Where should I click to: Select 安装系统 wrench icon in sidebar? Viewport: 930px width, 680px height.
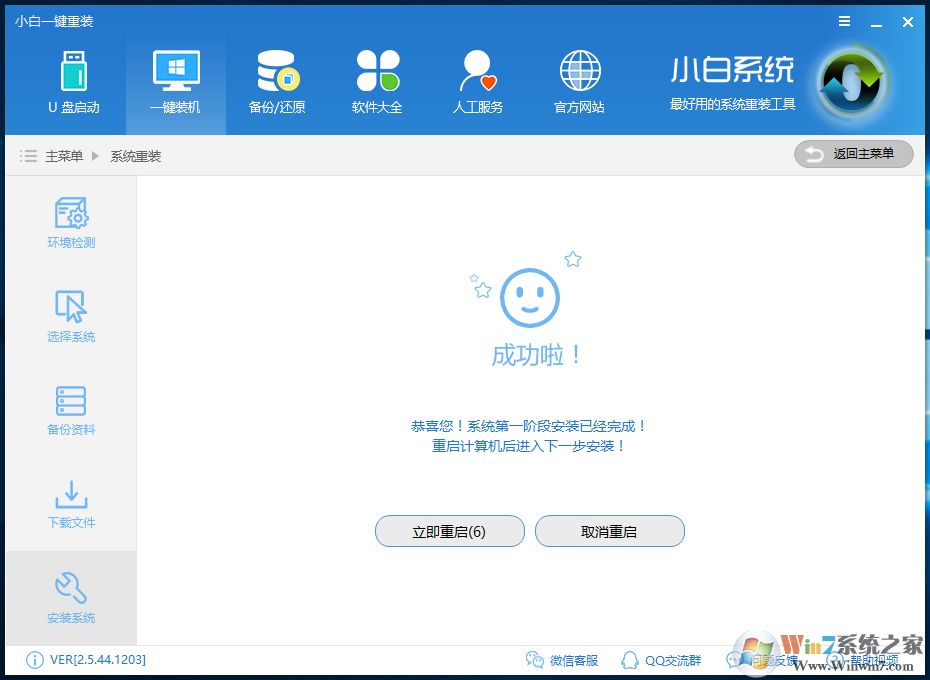tap(70, 597)
